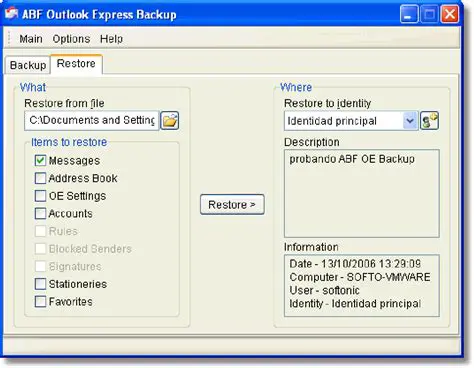Click the Restore > button

(x=232, y=205)
